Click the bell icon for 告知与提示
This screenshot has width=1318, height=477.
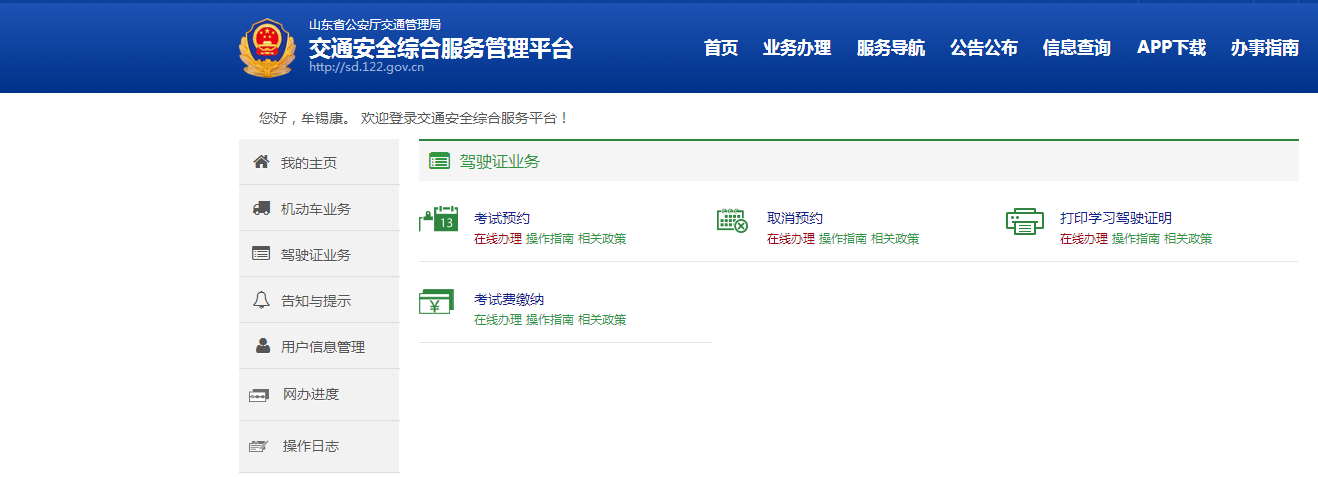(261, 300)
